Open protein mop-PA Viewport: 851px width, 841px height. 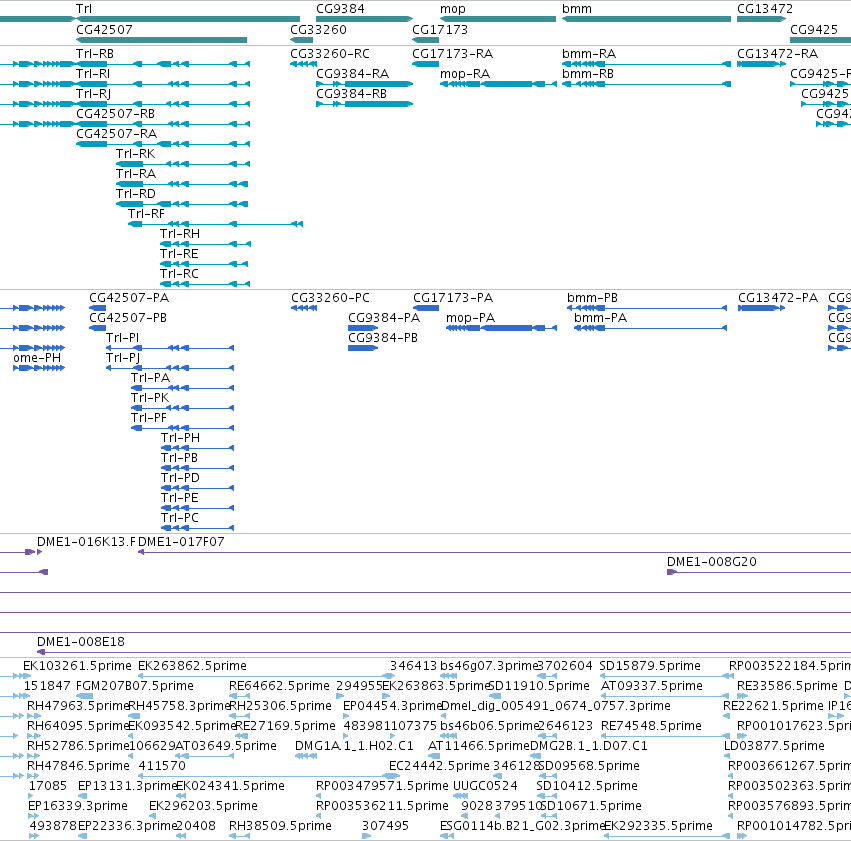(471, 318)
